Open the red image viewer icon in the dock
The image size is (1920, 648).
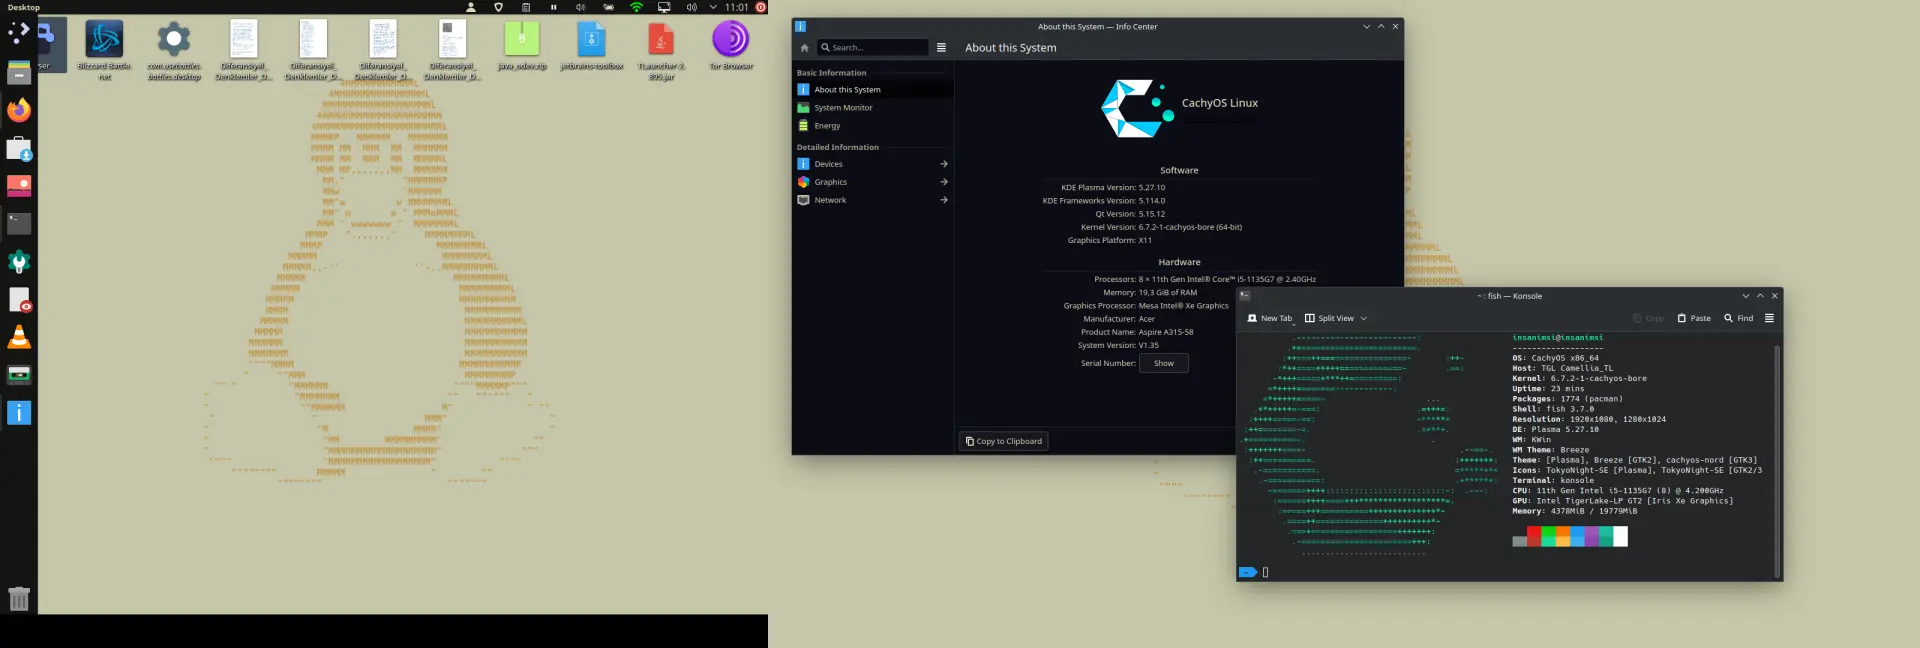click(19, 186)
